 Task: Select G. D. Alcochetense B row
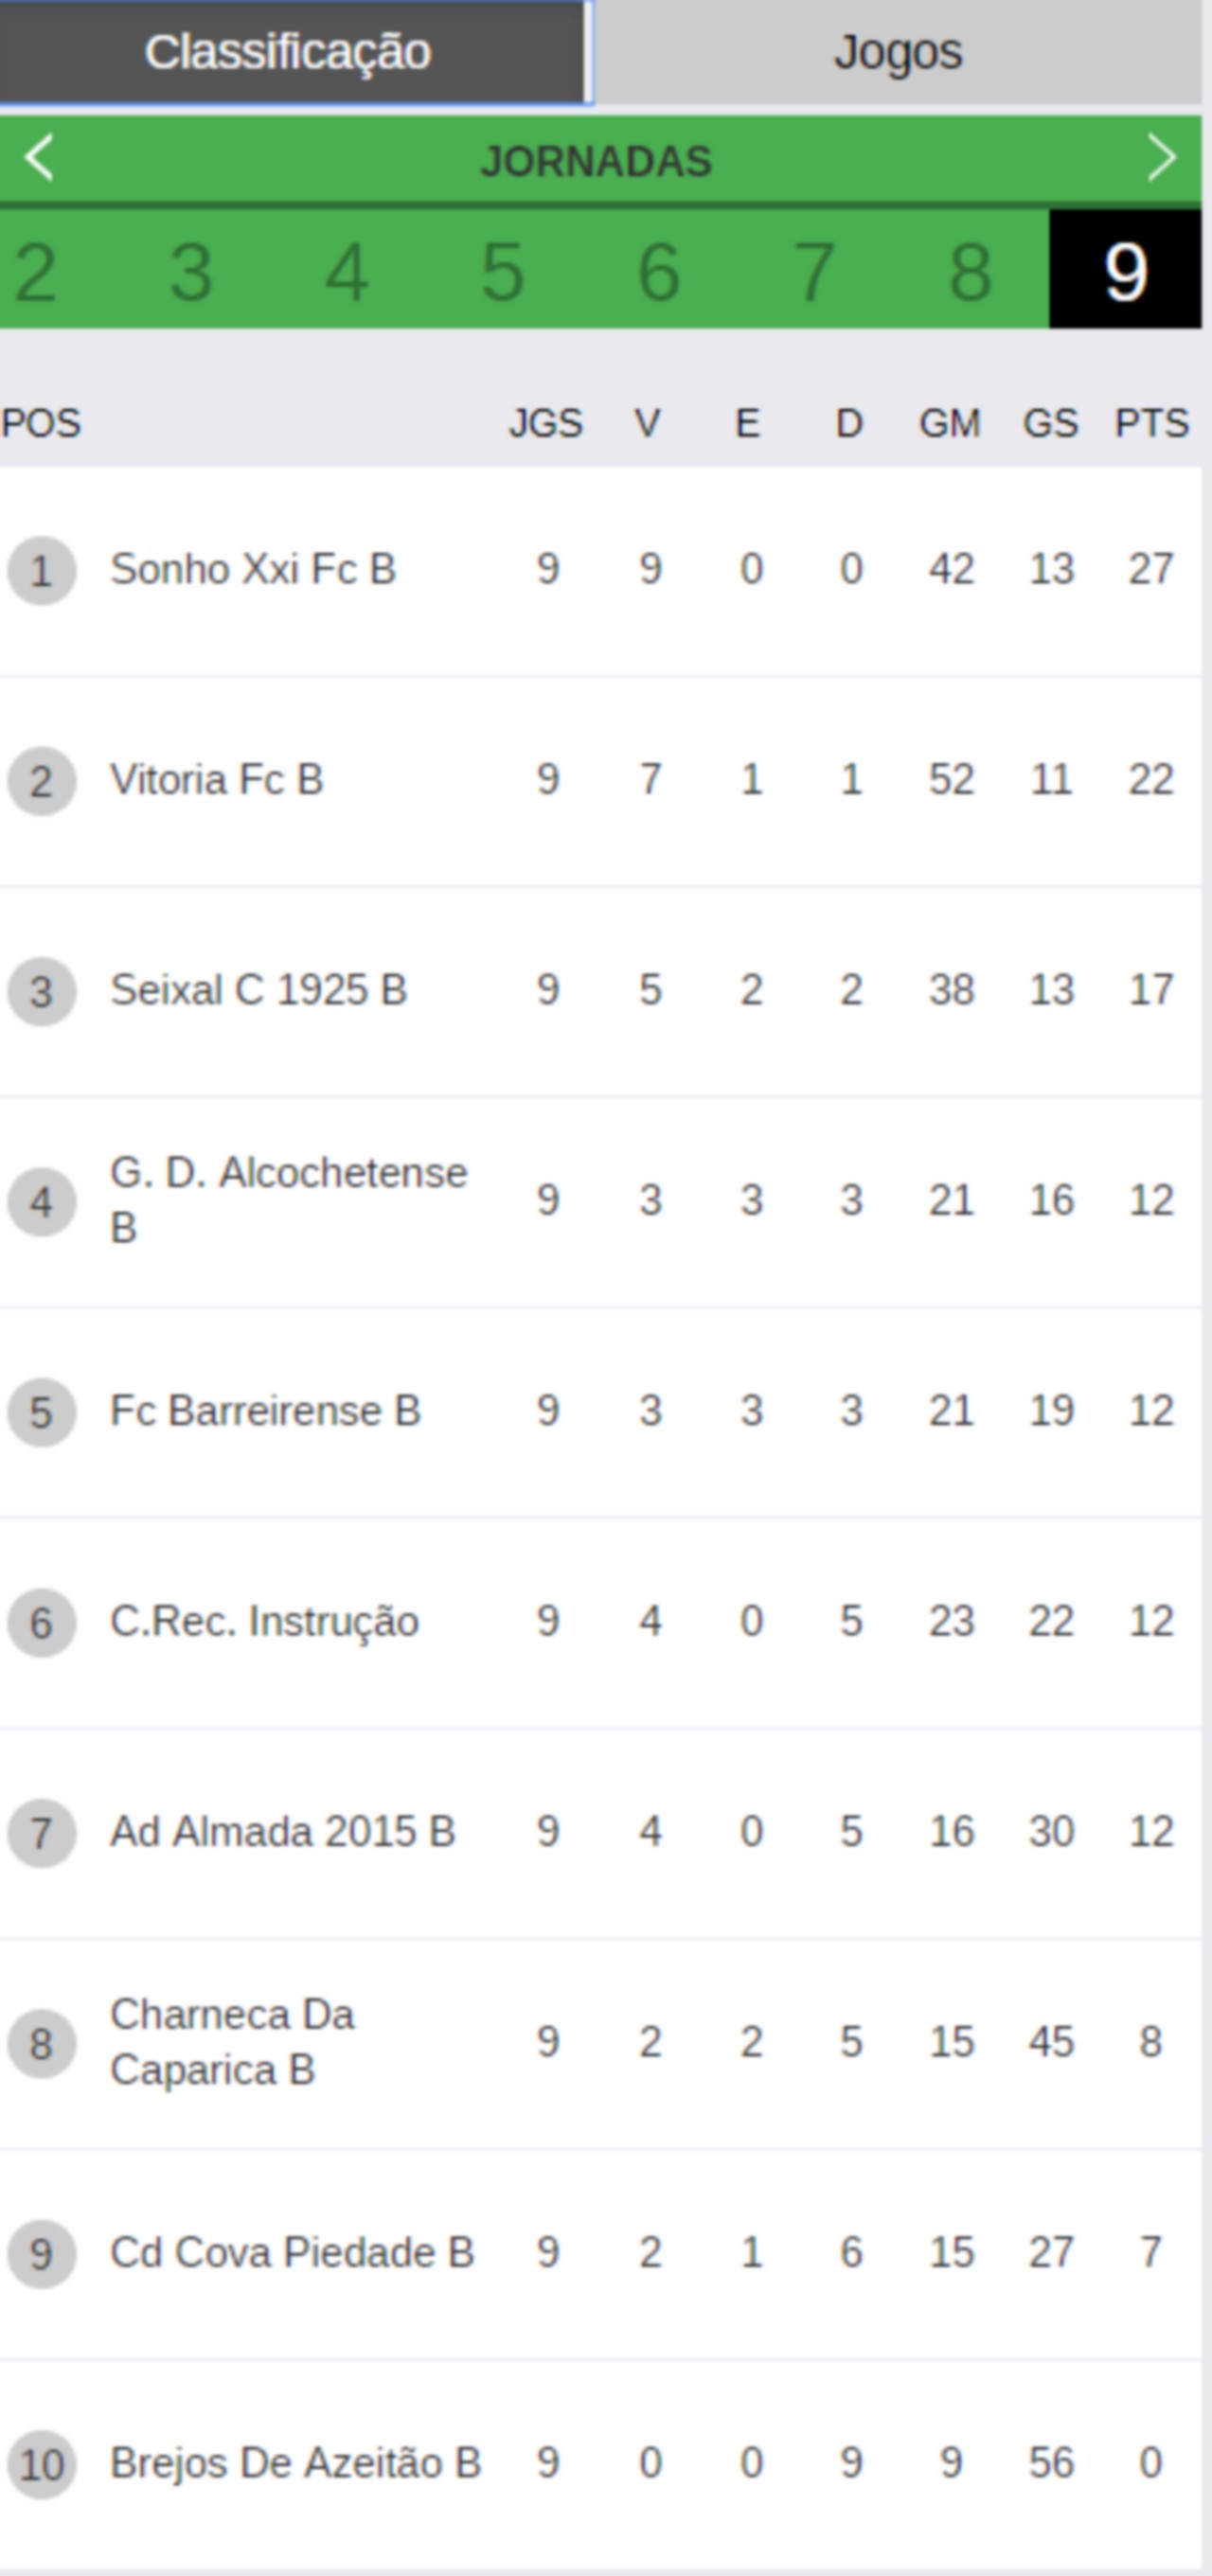[600, 1201]
